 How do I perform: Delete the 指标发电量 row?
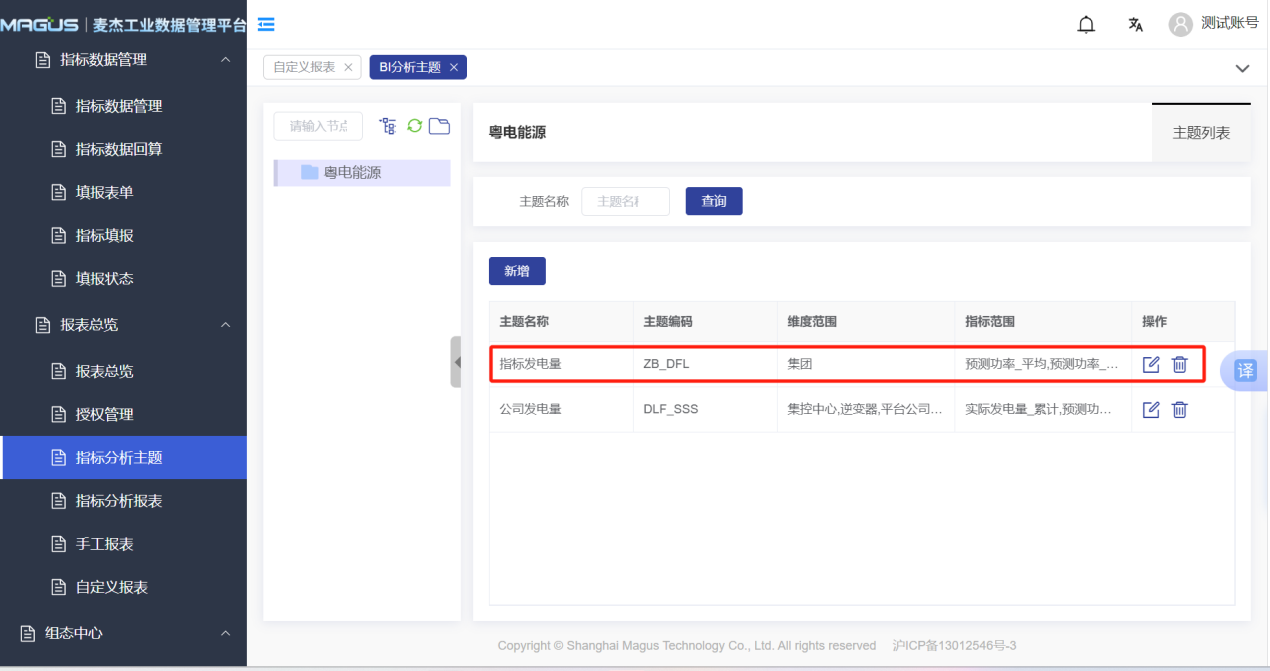[1180, 365]
